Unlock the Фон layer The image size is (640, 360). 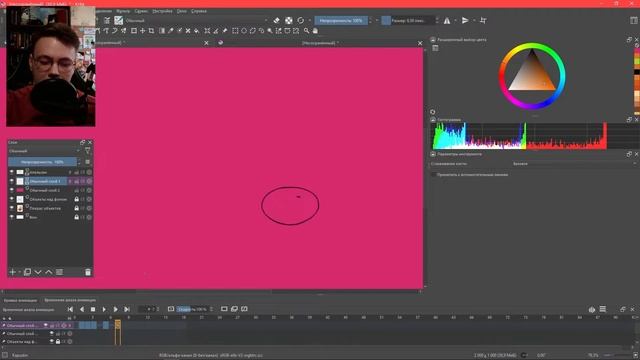(x=76, y=217)
